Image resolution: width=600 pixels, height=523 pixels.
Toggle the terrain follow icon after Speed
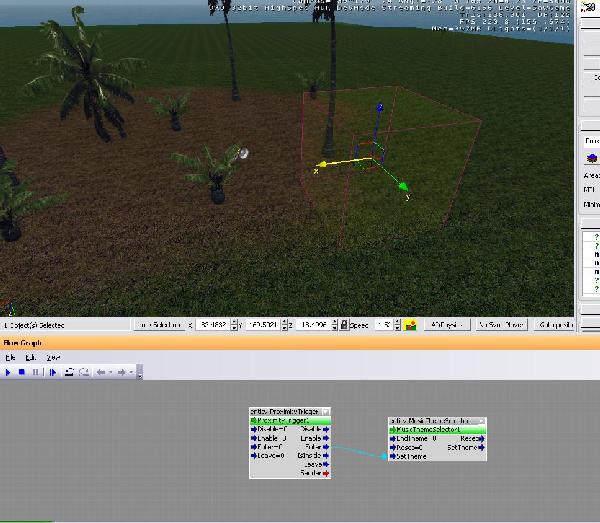pyautogui.click(x=411, y=325)
